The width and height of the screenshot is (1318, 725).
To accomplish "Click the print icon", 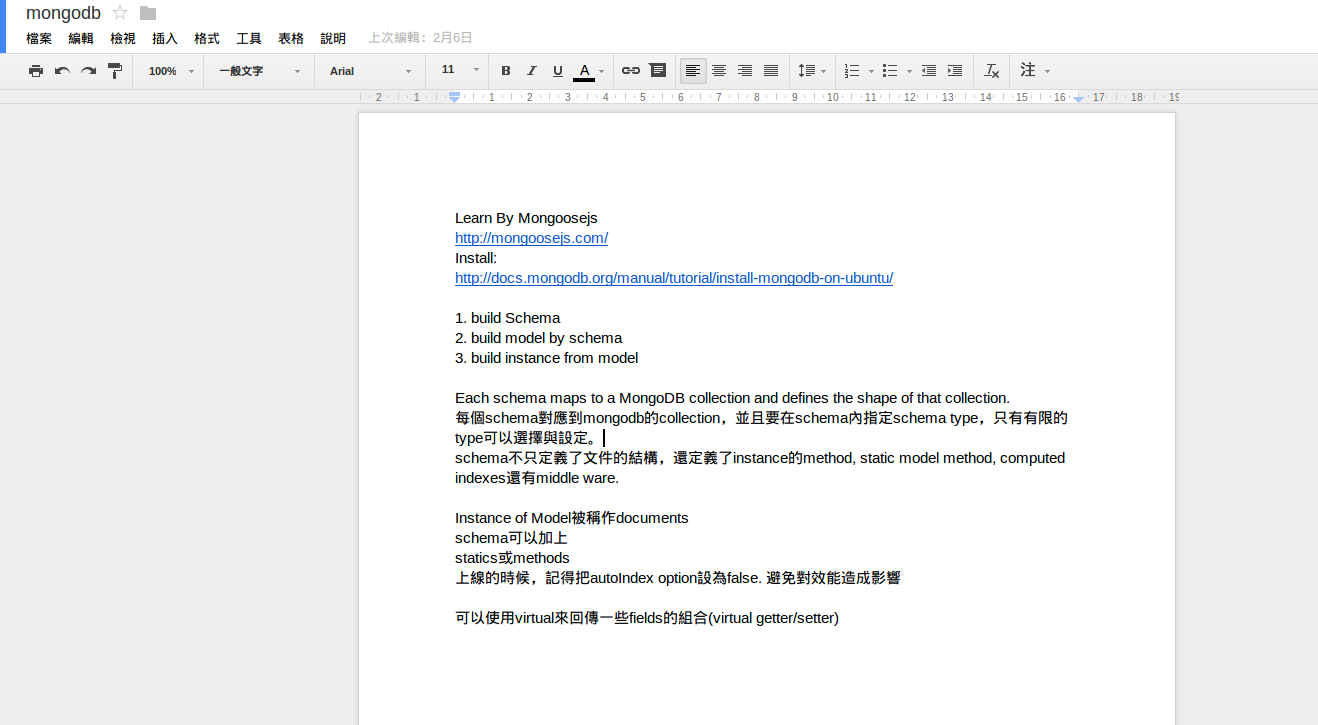I will [x=36, y=71].
